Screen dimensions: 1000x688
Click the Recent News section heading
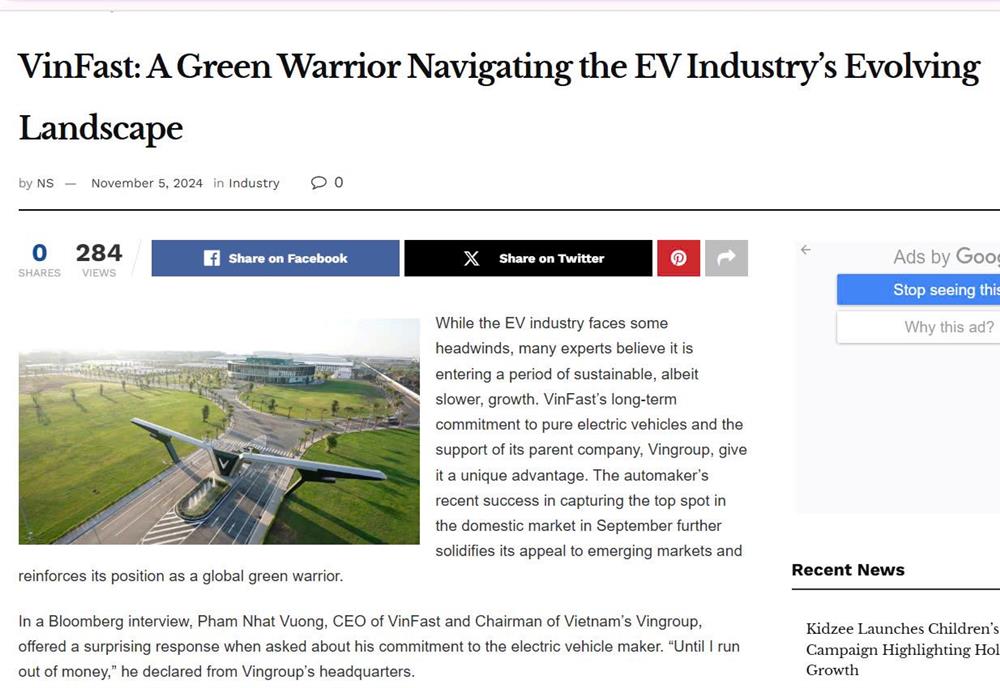(x=848, y=570)
